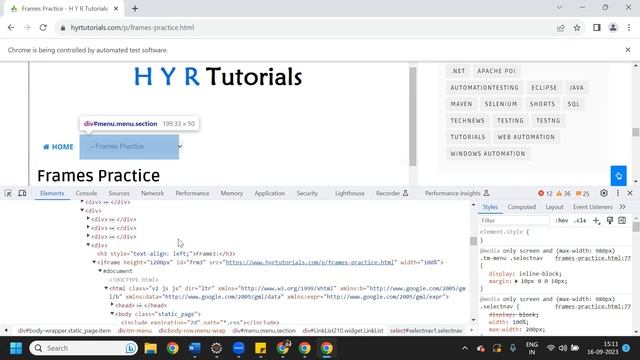This screenshot has width=640, height=360.
Task: Open Sticky Notes from the taskbar
Action: pyautogui.click(x=260, y=348)
